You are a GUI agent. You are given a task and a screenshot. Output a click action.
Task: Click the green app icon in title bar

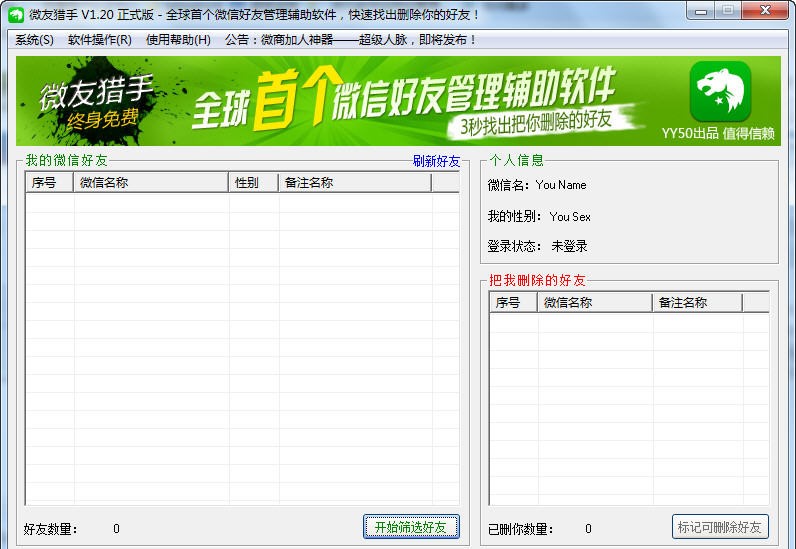pos(16,14)
